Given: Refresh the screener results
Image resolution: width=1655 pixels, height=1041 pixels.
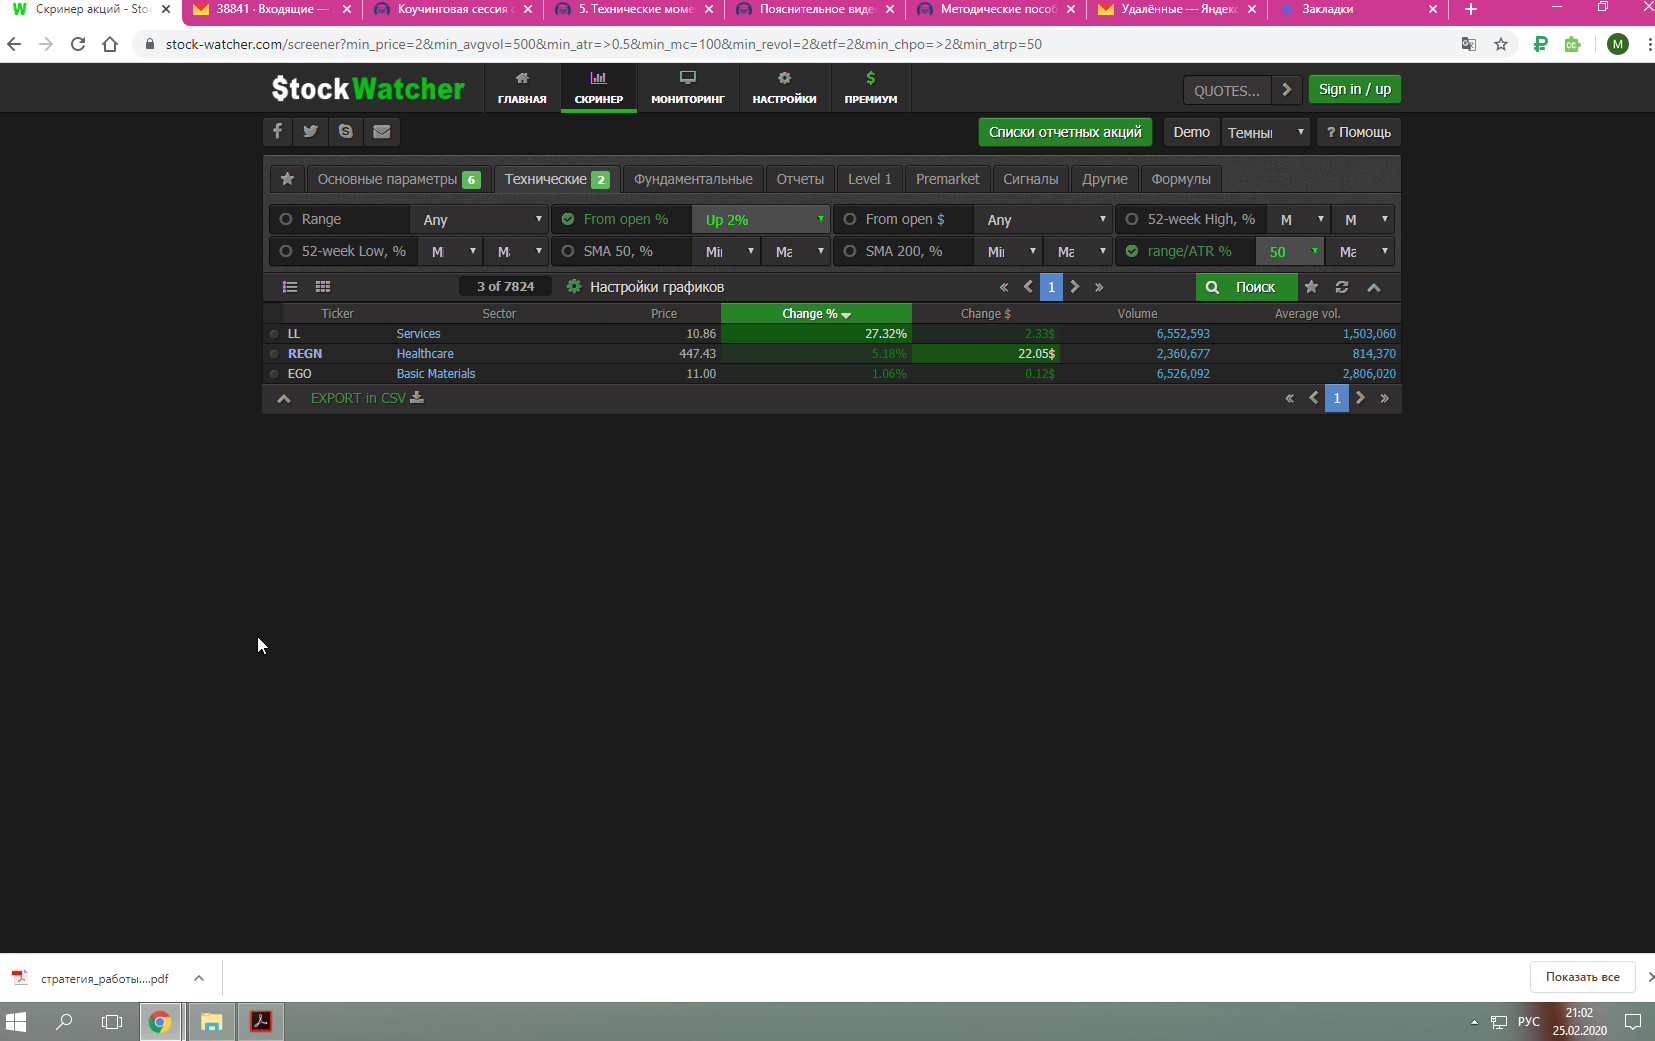Looking at the screenshot, I should click(1342, 287).
